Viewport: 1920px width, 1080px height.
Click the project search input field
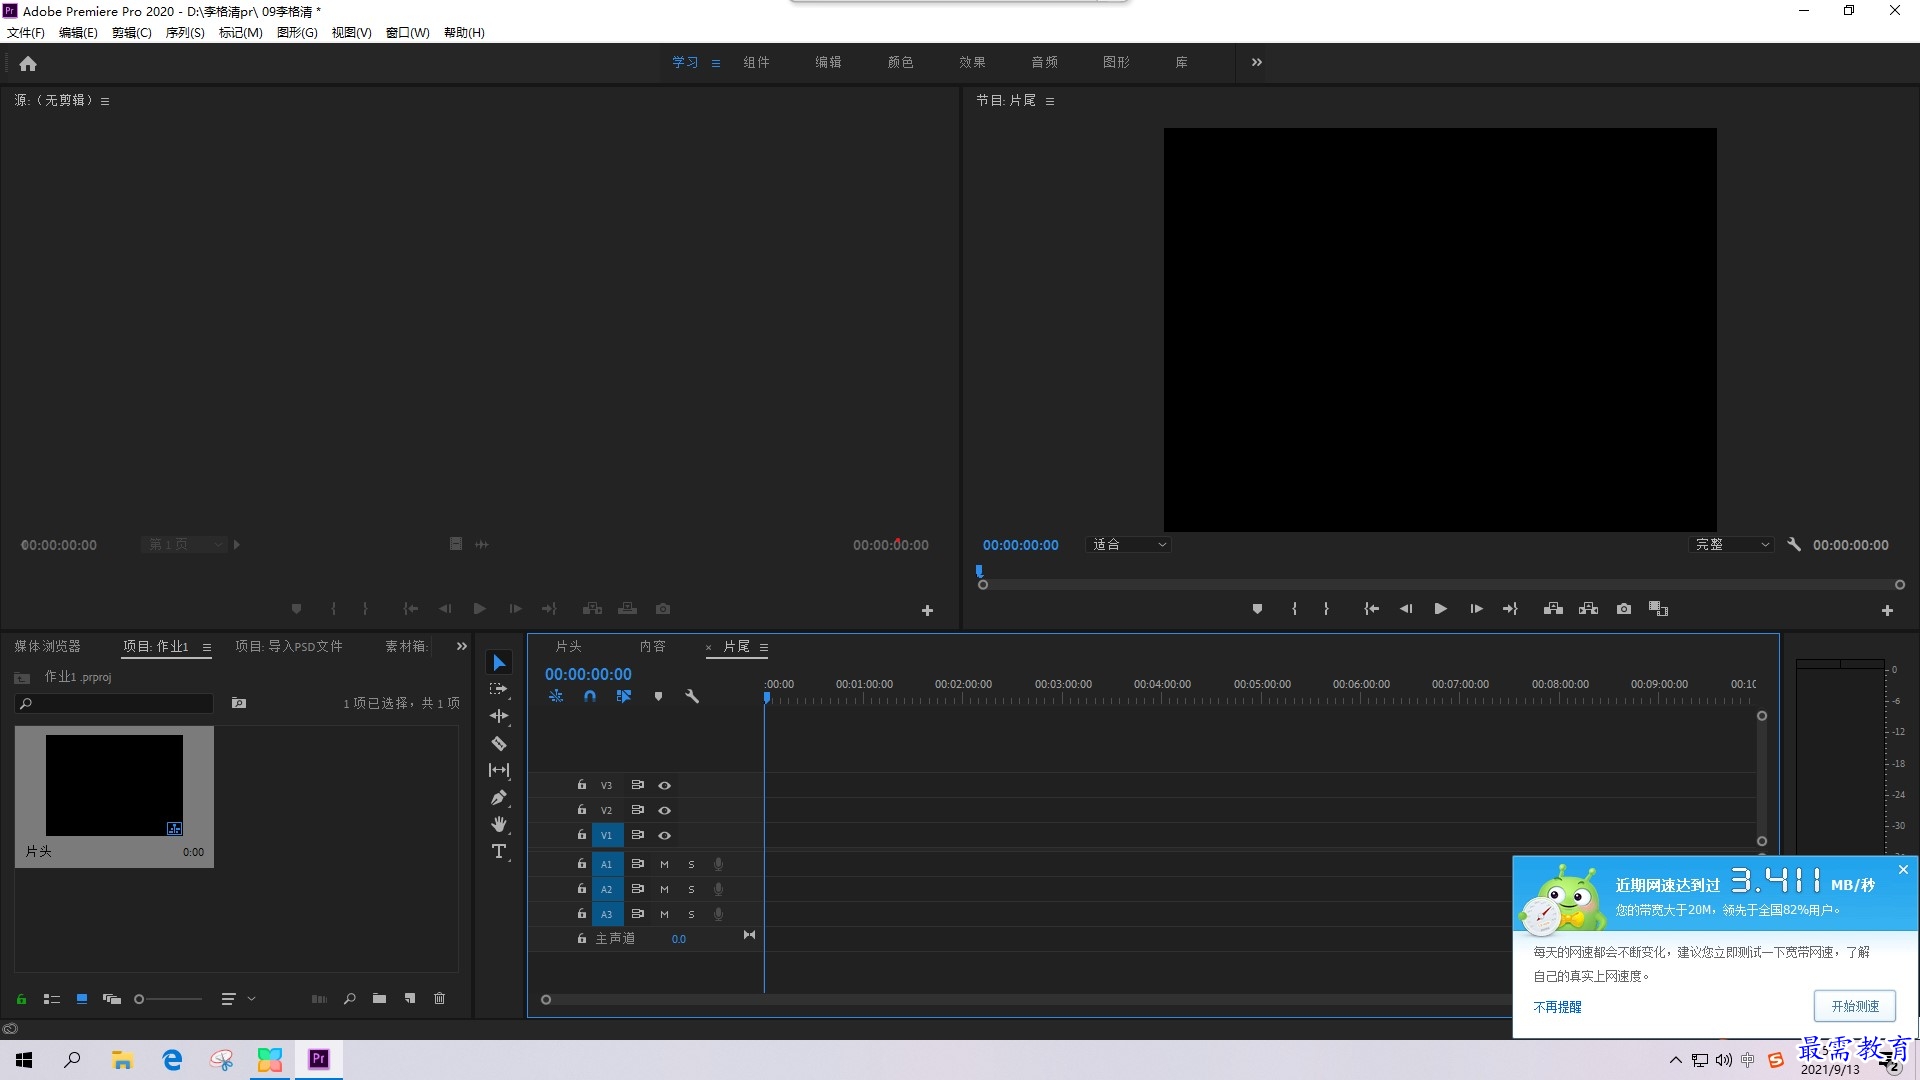tap(114, 704)
